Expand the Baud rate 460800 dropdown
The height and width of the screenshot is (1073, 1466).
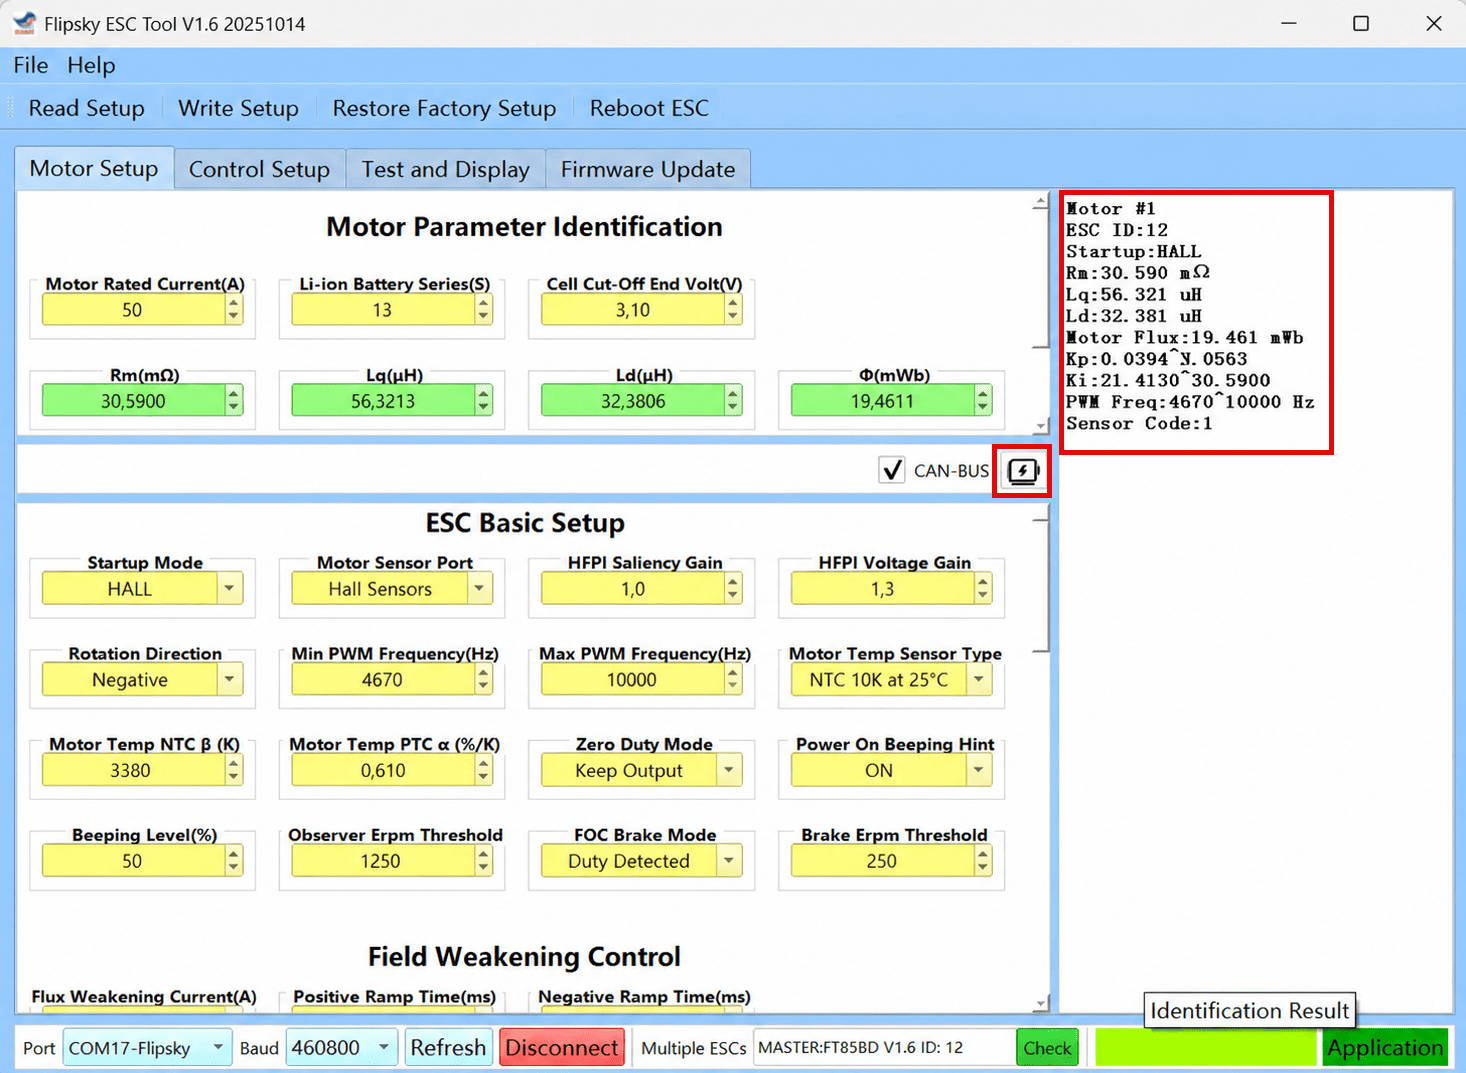tap(341, 1048)
